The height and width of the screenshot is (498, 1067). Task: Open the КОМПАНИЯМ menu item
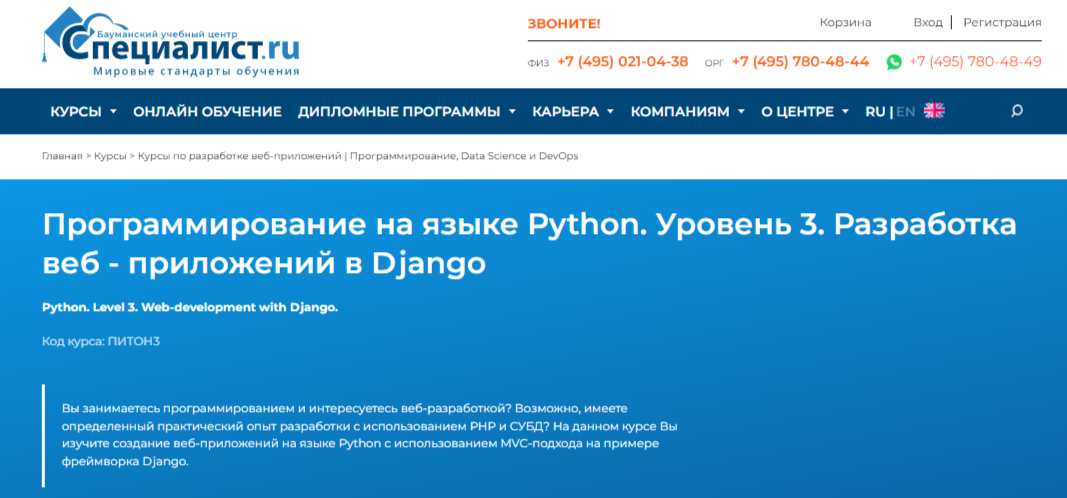tap(680, 112)
